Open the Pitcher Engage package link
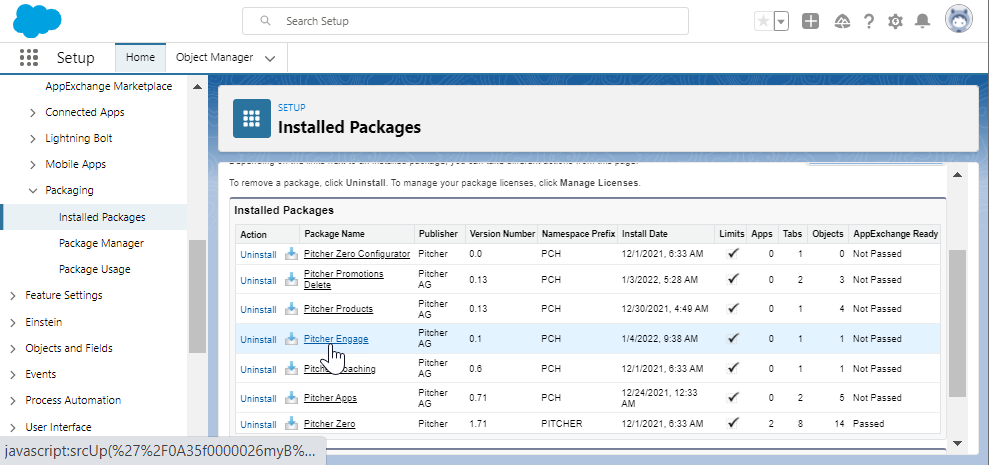 coord(336,339)
